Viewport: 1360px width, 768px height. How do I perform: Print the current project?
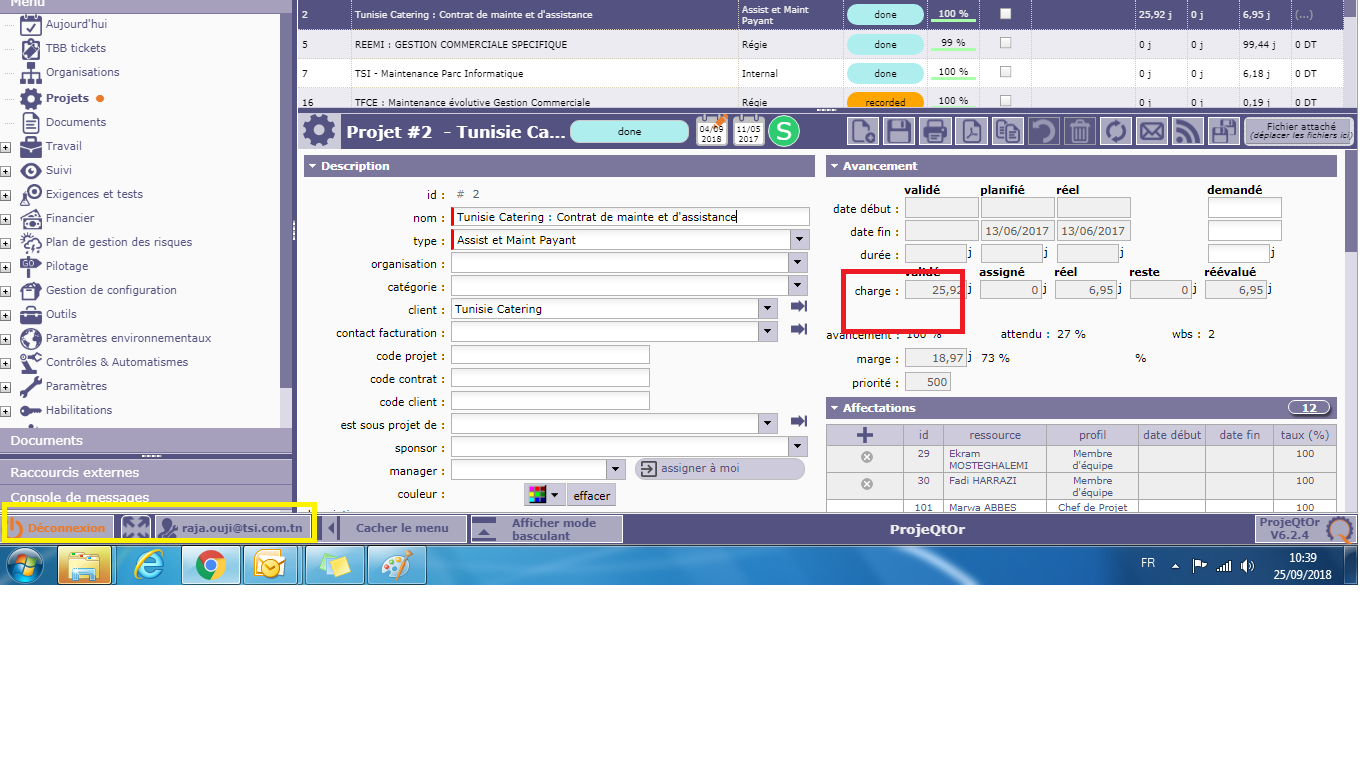[x=934, y=131]
